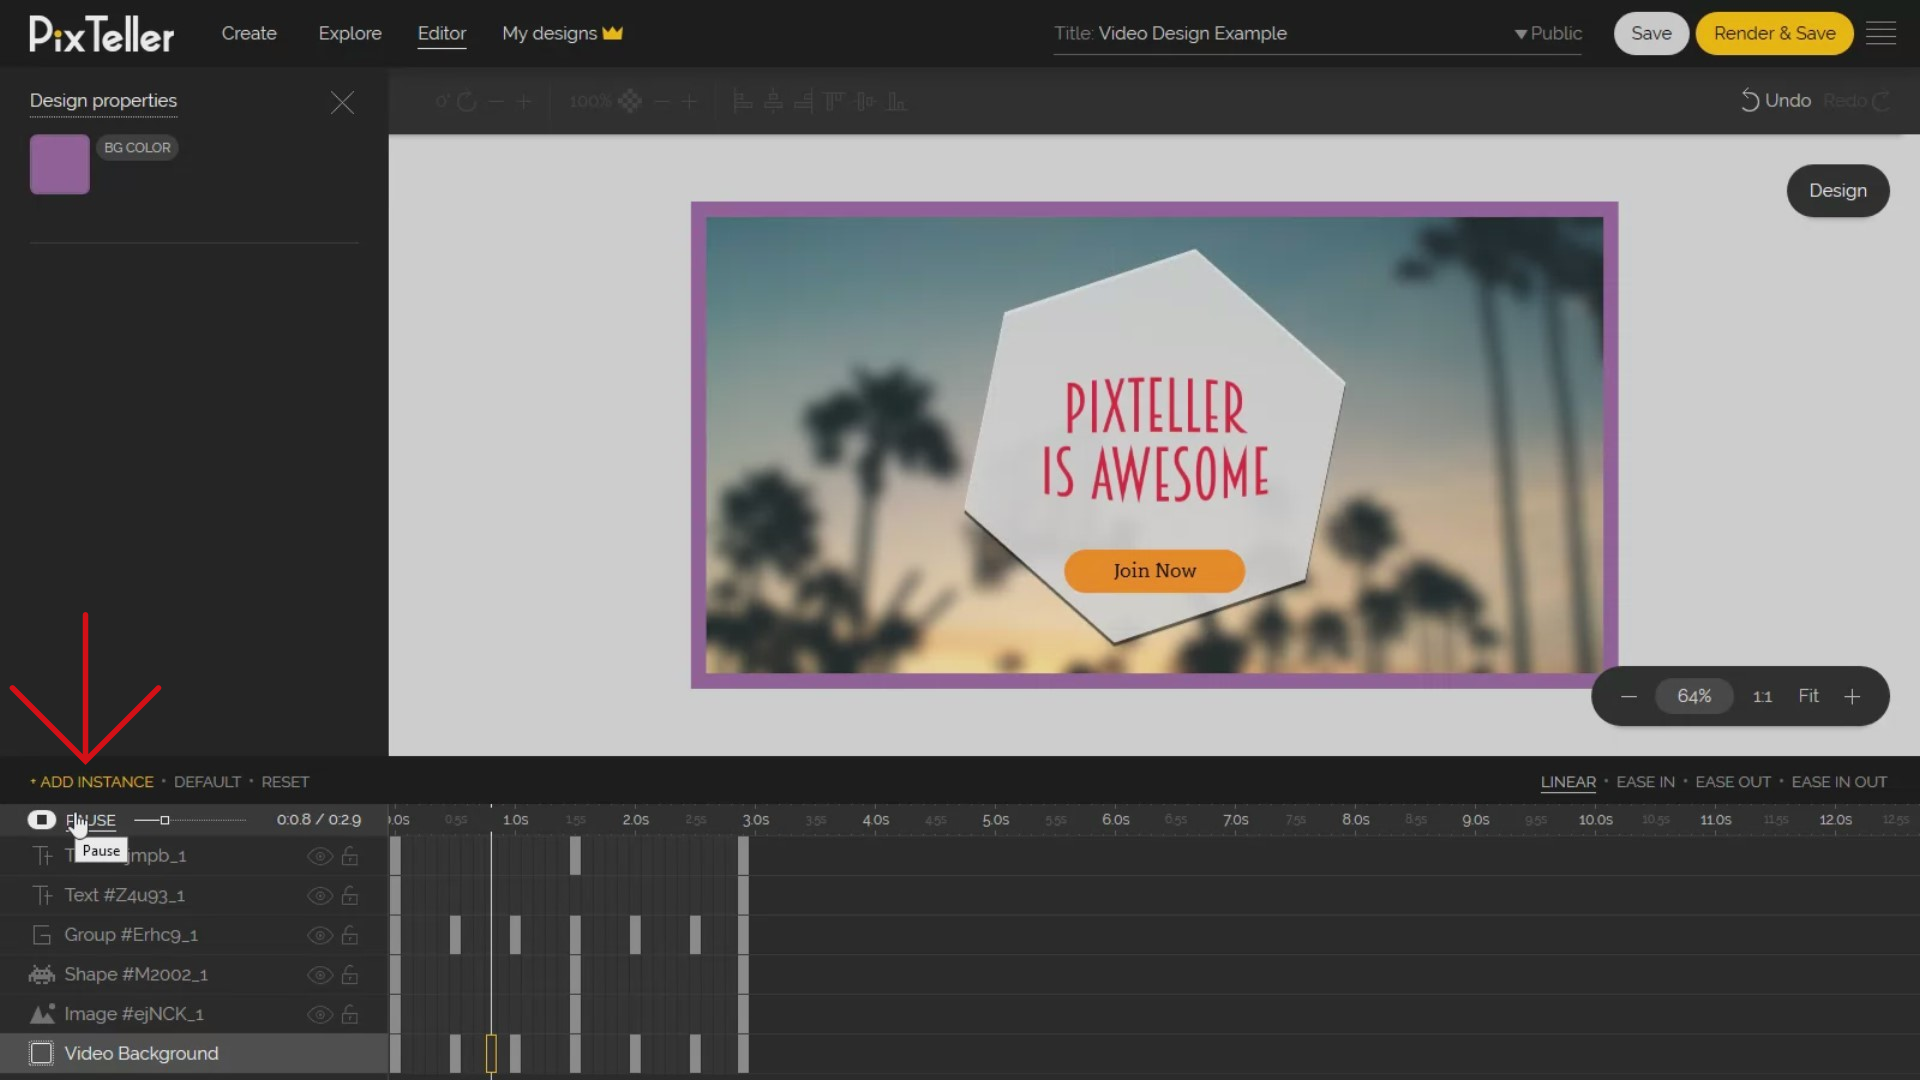Click the 3.0s mark on timeline ruler
This screenshot has height=1080, width=1920.
click(755, 820)
